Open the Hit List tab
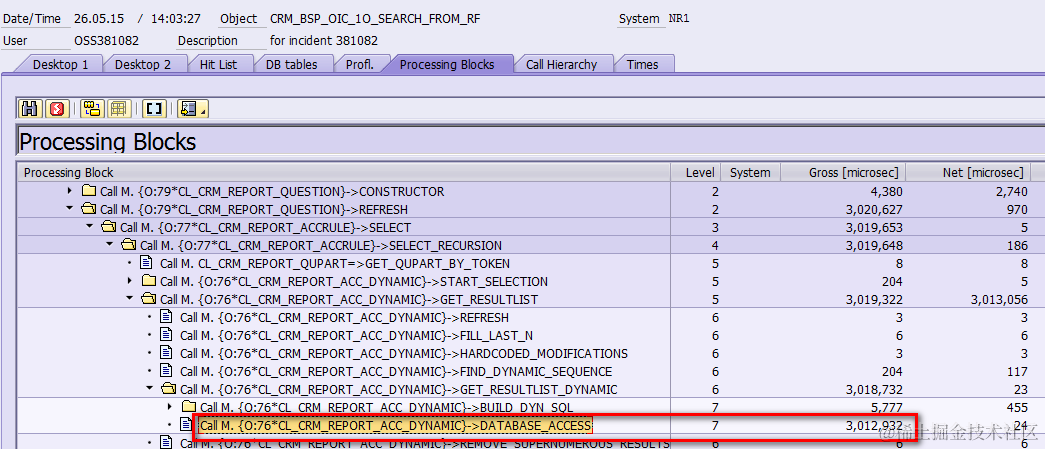1045x449 pixels. click(219, 65)
